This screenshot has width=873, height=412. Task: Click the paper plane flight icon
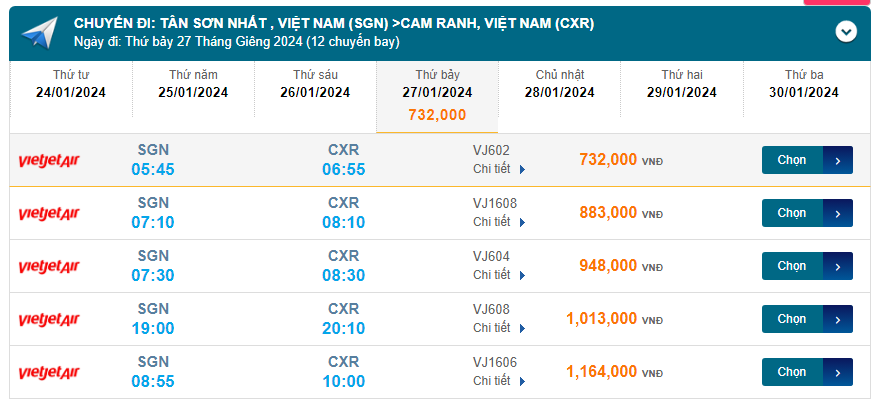39,32
